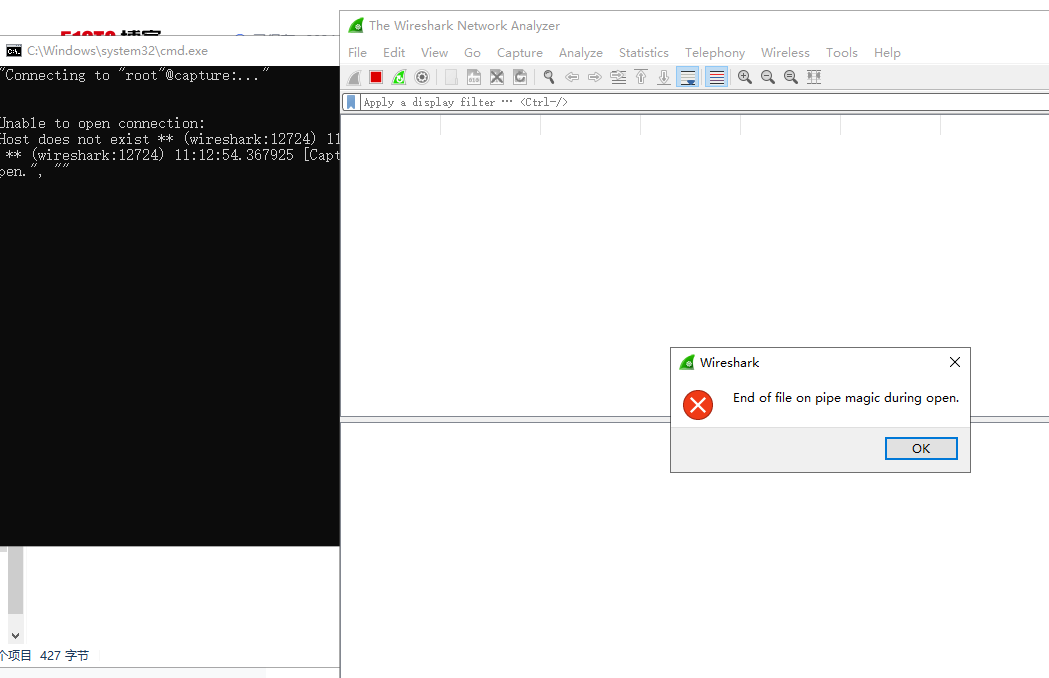Open the File menu in Wireshark
This screenshot has height=678, width=1049.
tap(357, 53)
